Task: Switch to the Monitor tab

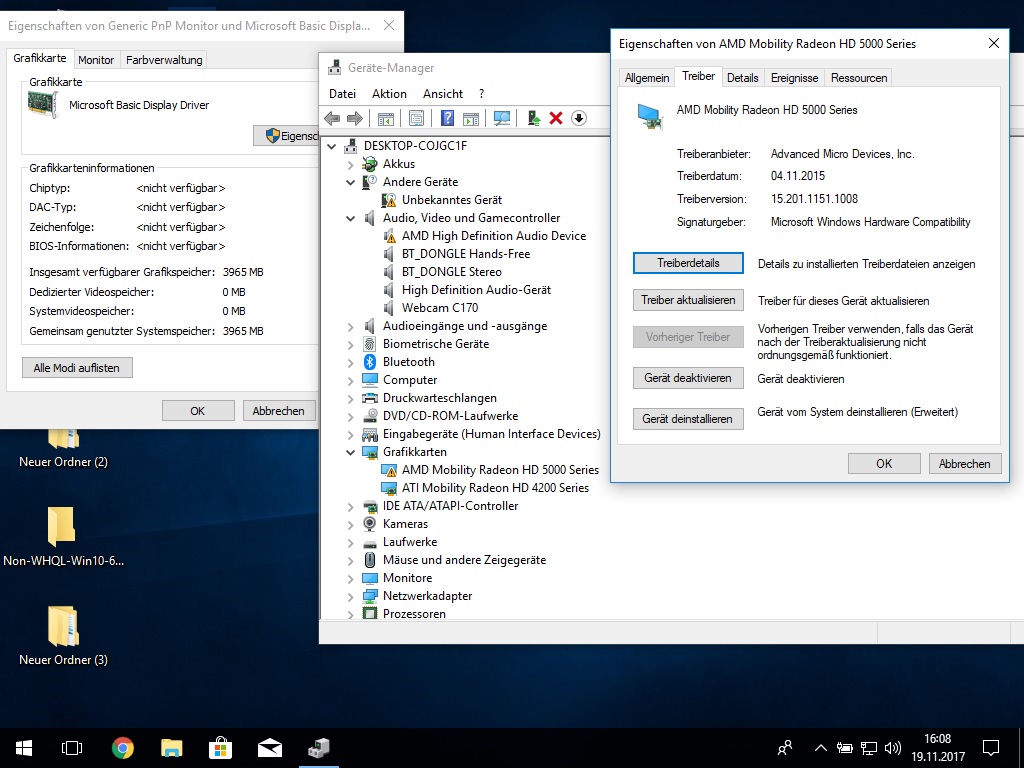Action: tap(96, 59)
